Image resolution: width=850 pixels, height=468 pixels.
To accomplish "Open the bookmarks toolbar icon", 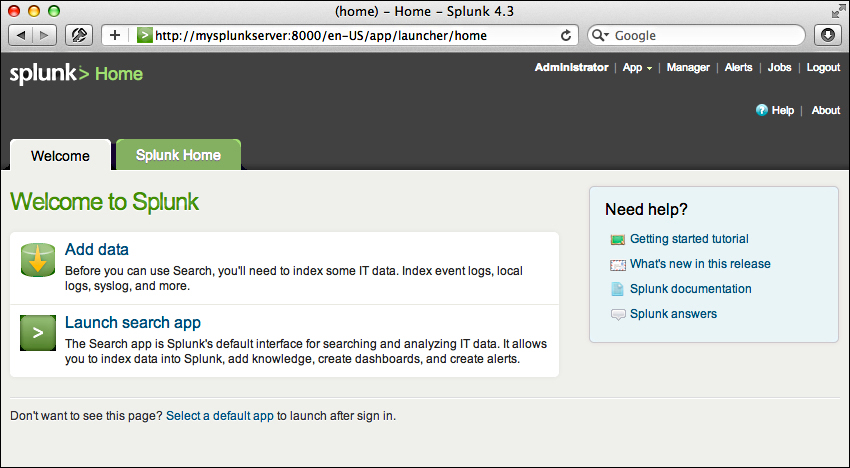I will tap(79, 36).
